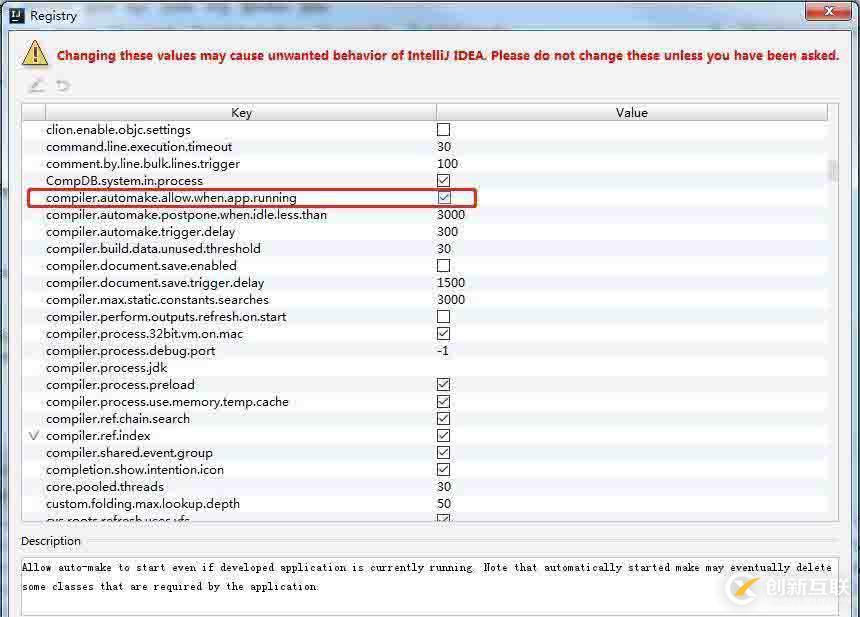
Task: Select compiler.process.use.memory.temp.cache key
Action: [167, 401]
